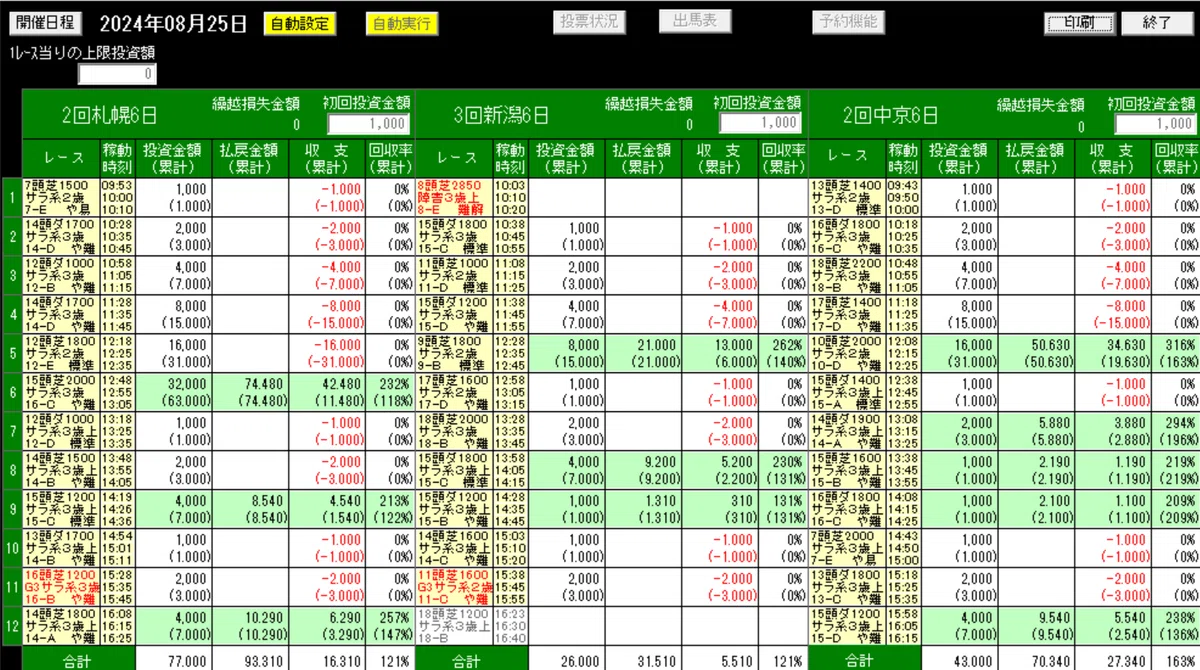The image size is (1200, 670).
Task: Select the 2回札幌6日 venue header
Action: [109, 116]
